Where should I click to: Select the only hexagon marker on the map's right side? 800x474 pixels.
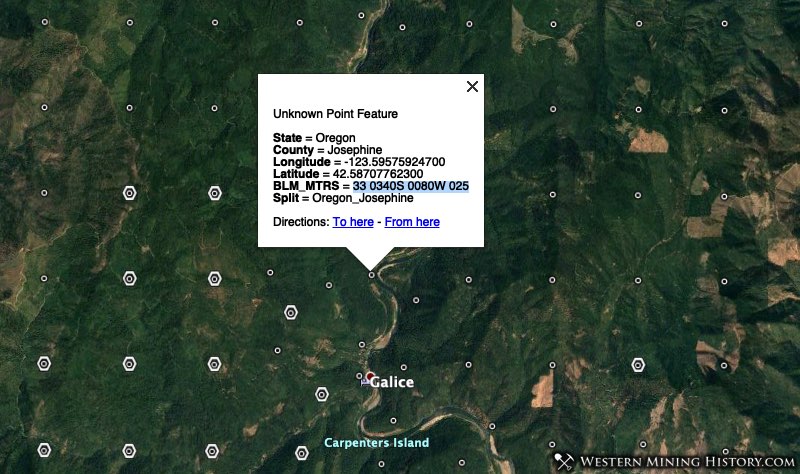(638, 365)
